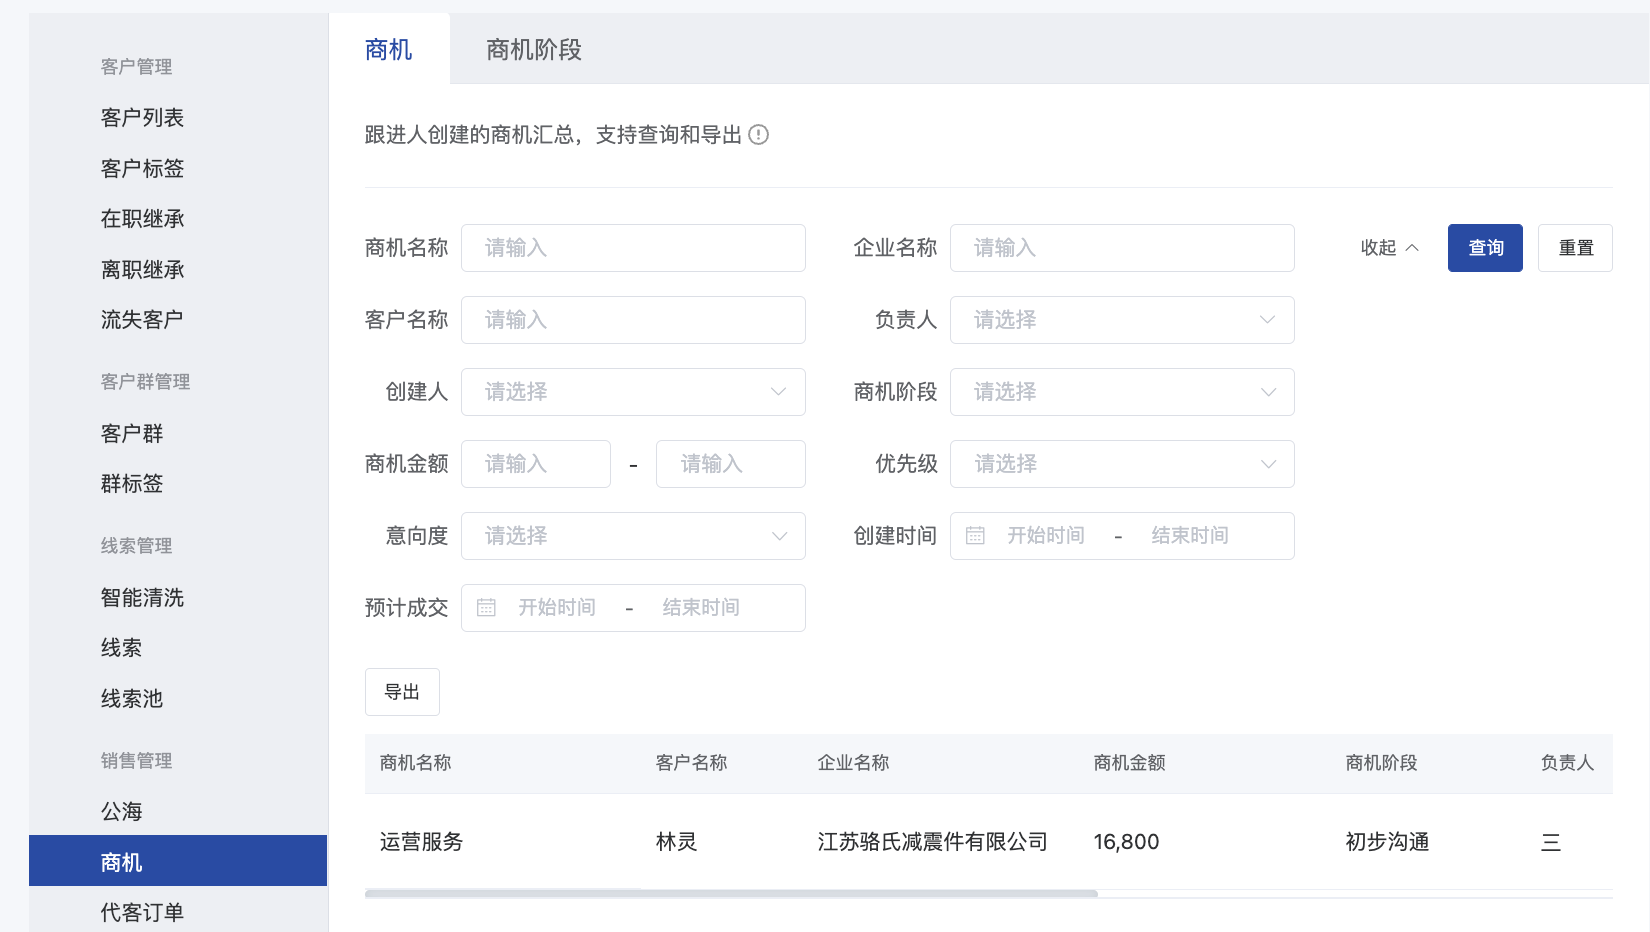Click the 林灵 customer cell
This screenshot has width=1650, height=932.
tap(677, 842)
